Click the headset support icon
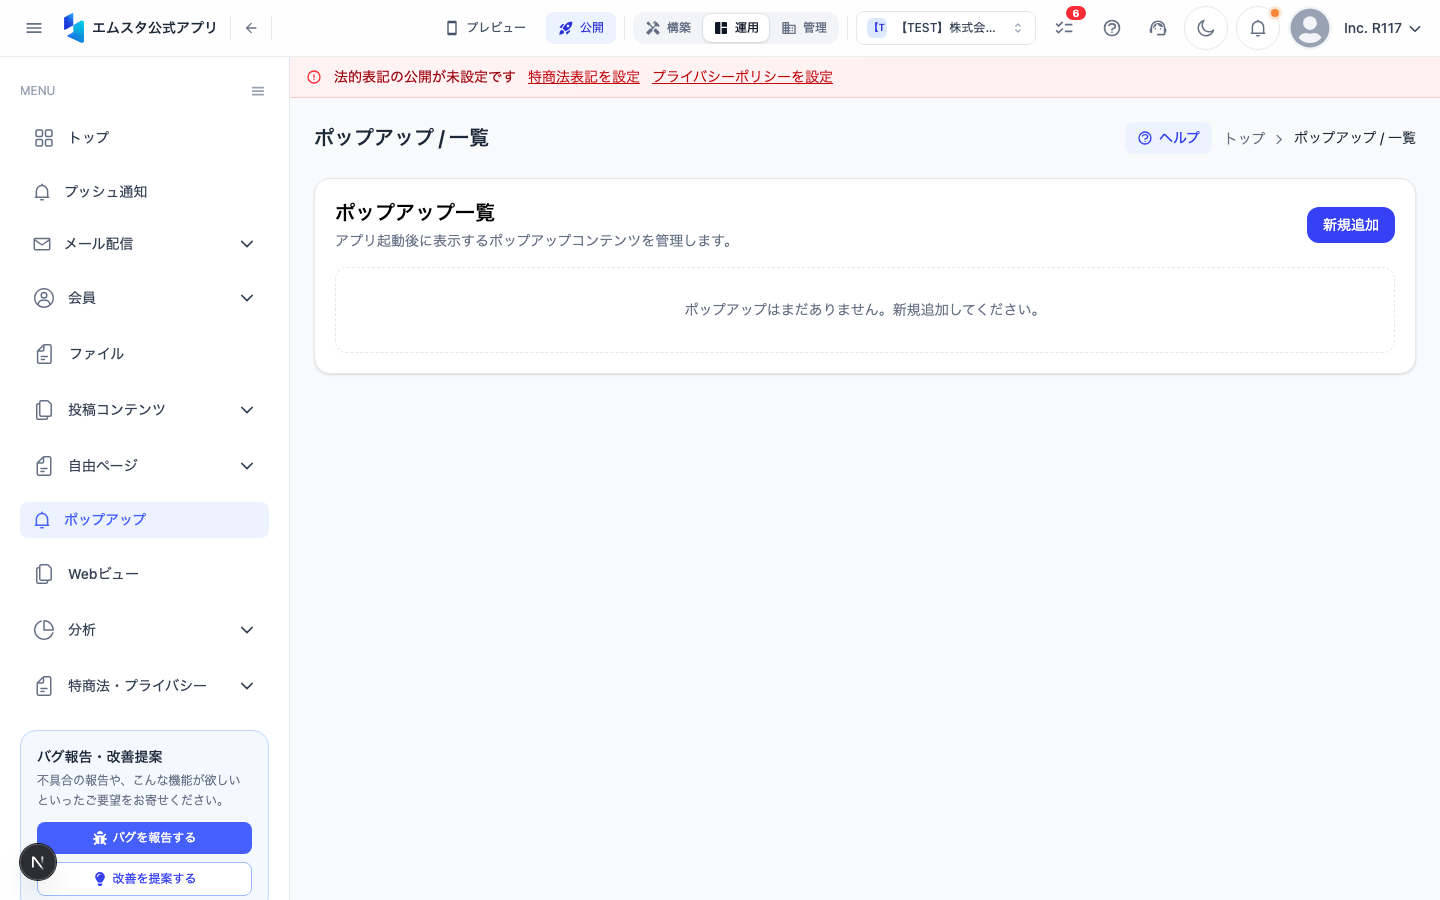The width and height of the screenshot is (1440, 900). pyautogui.click(x=1158, y=28)
